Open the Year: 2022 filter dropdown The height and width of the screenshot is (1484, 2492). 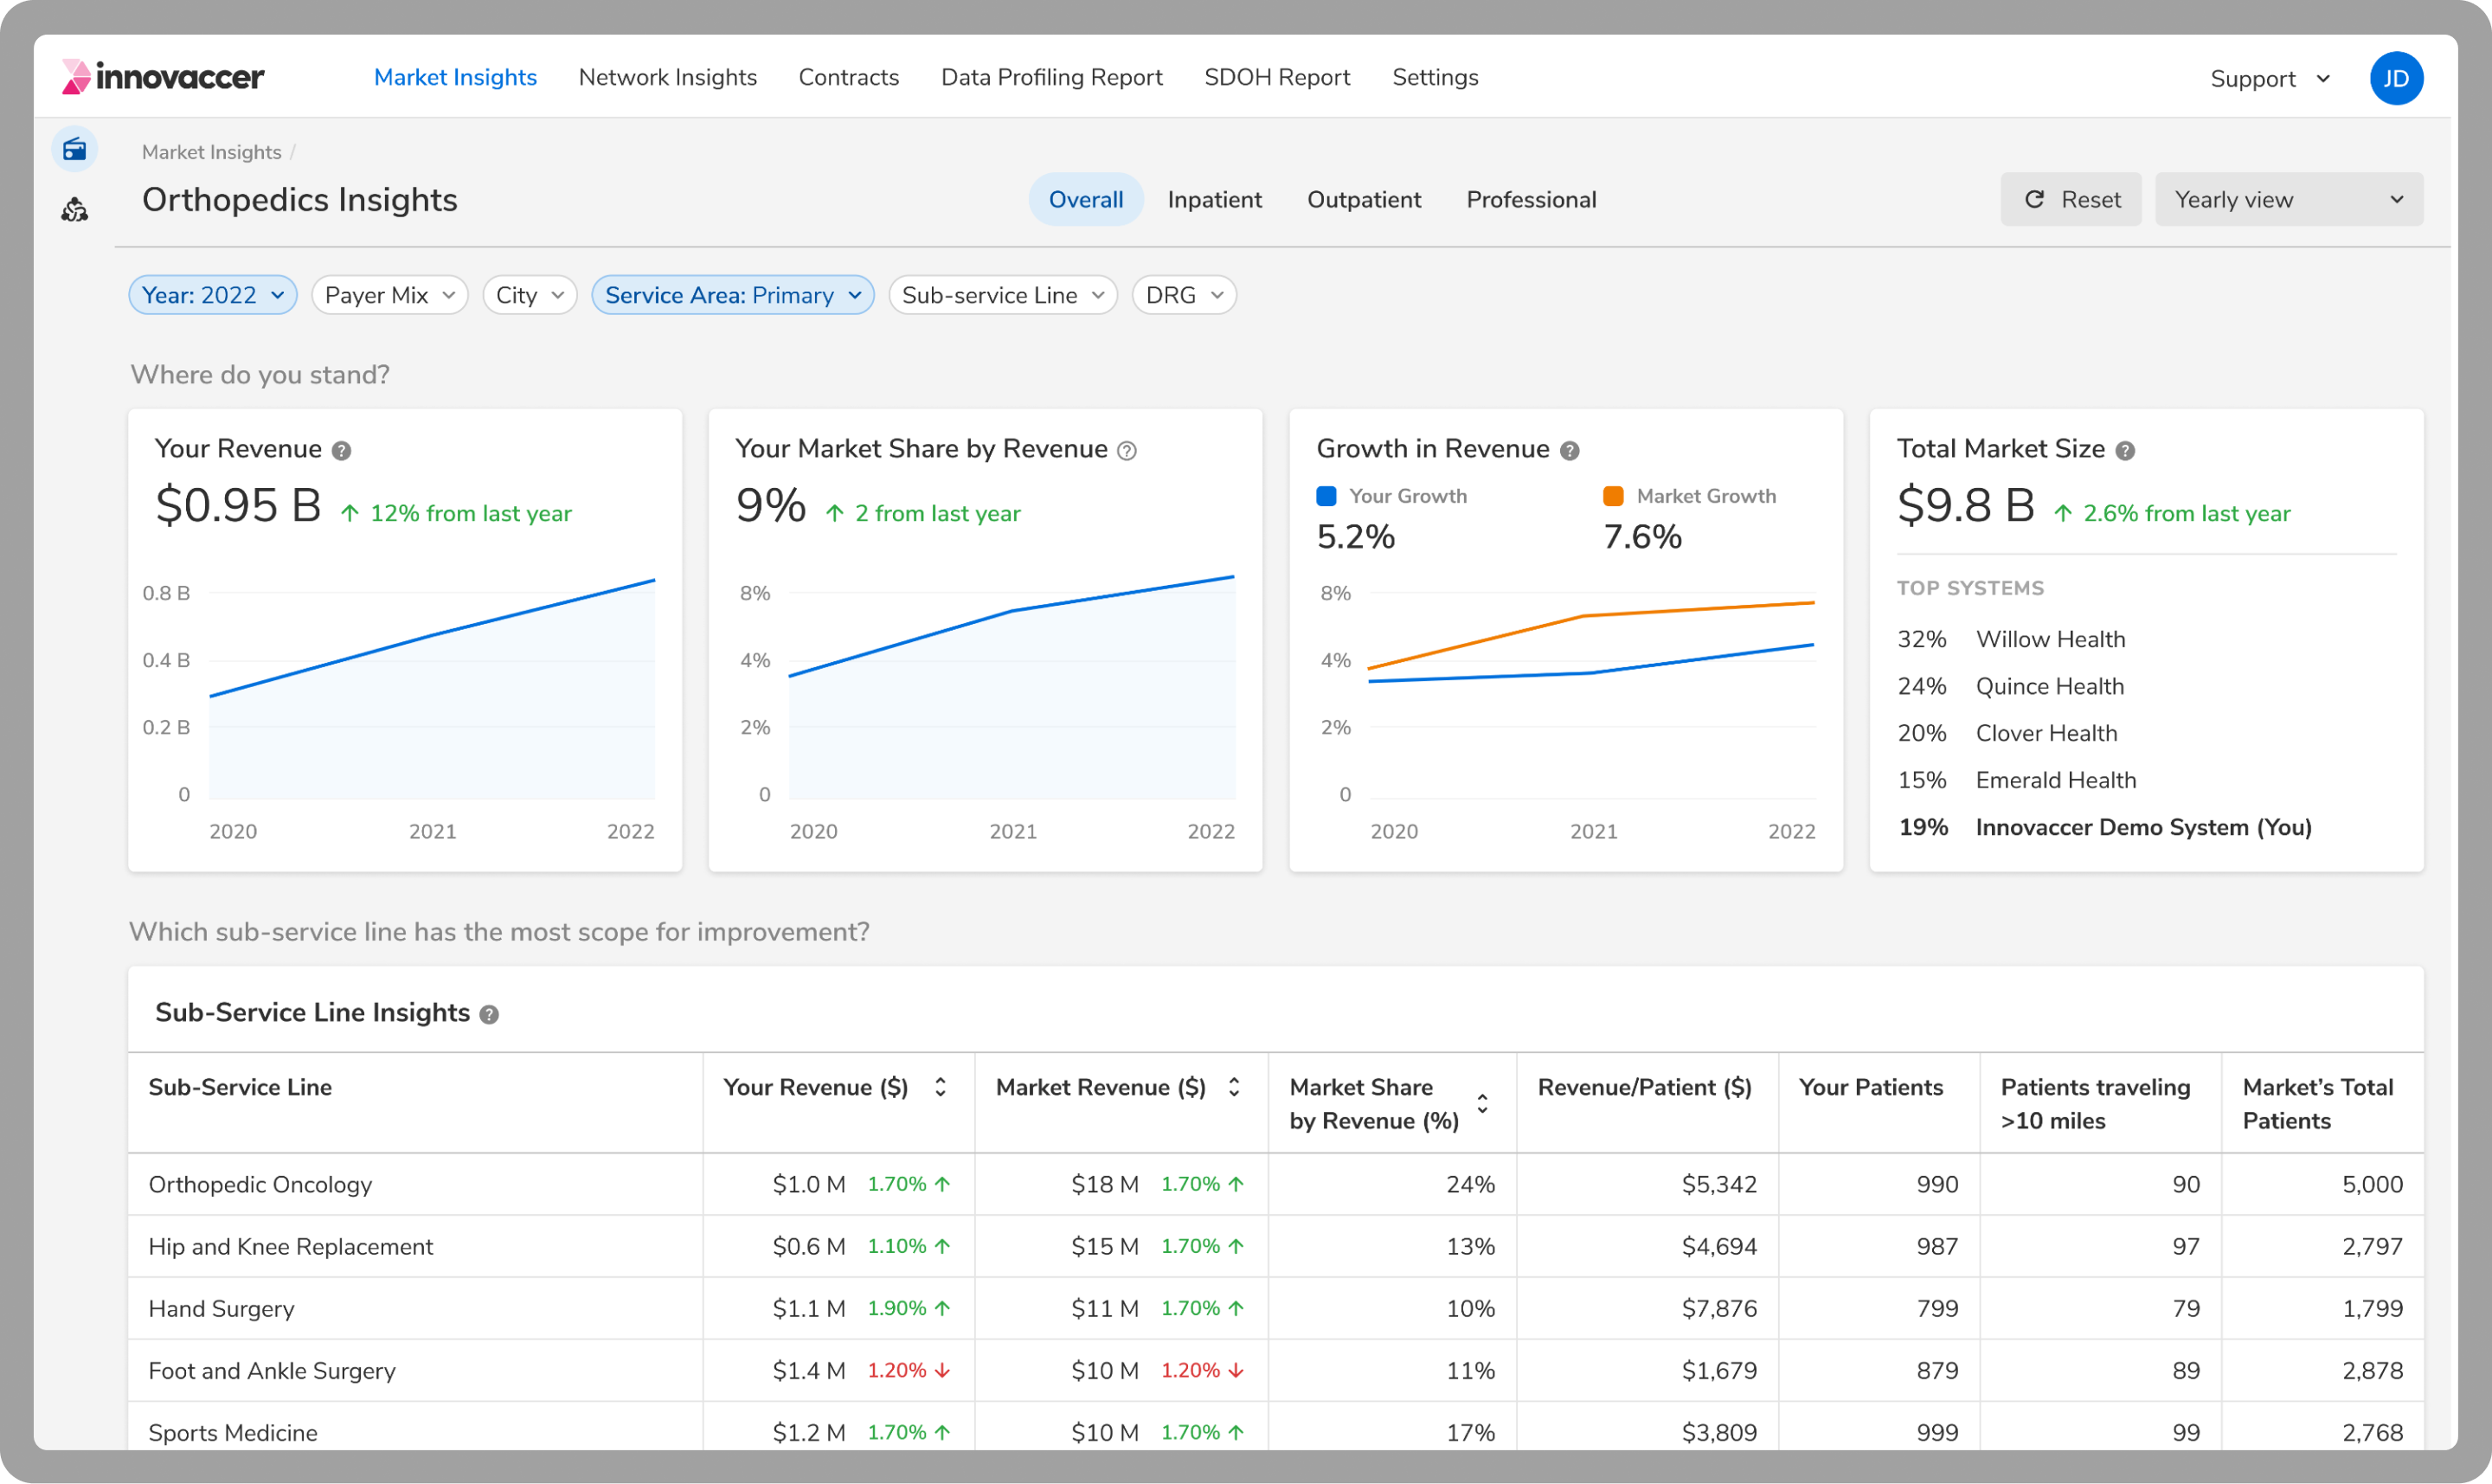coord(213,295)
